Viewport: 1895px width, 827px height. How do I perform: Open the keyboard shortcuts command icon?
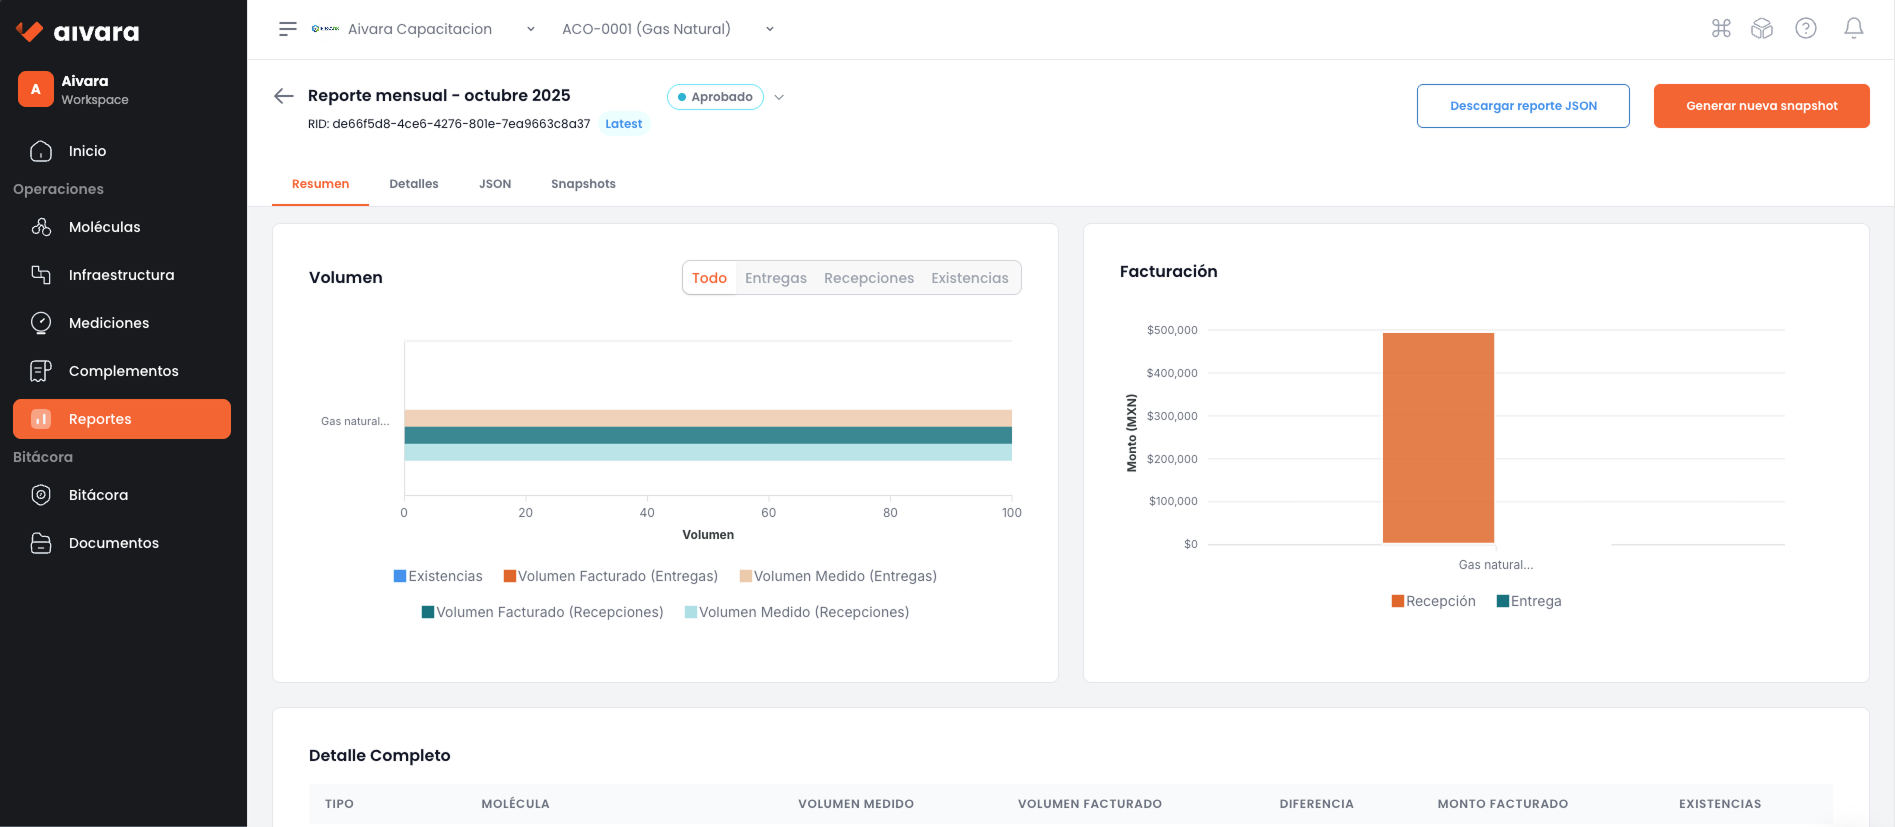[x=1720, y=29]
